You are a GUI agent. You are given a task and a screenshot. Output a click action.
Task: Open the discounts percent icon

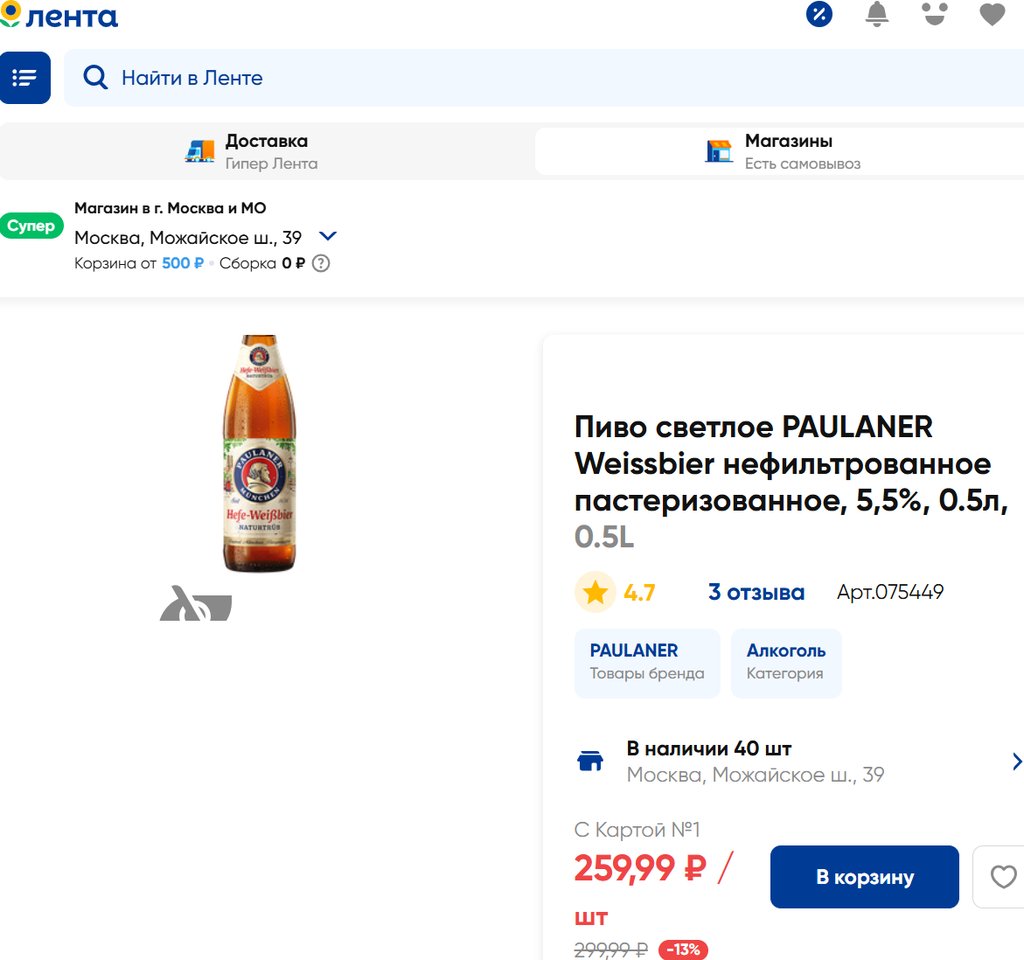click(x=819, y=14)
